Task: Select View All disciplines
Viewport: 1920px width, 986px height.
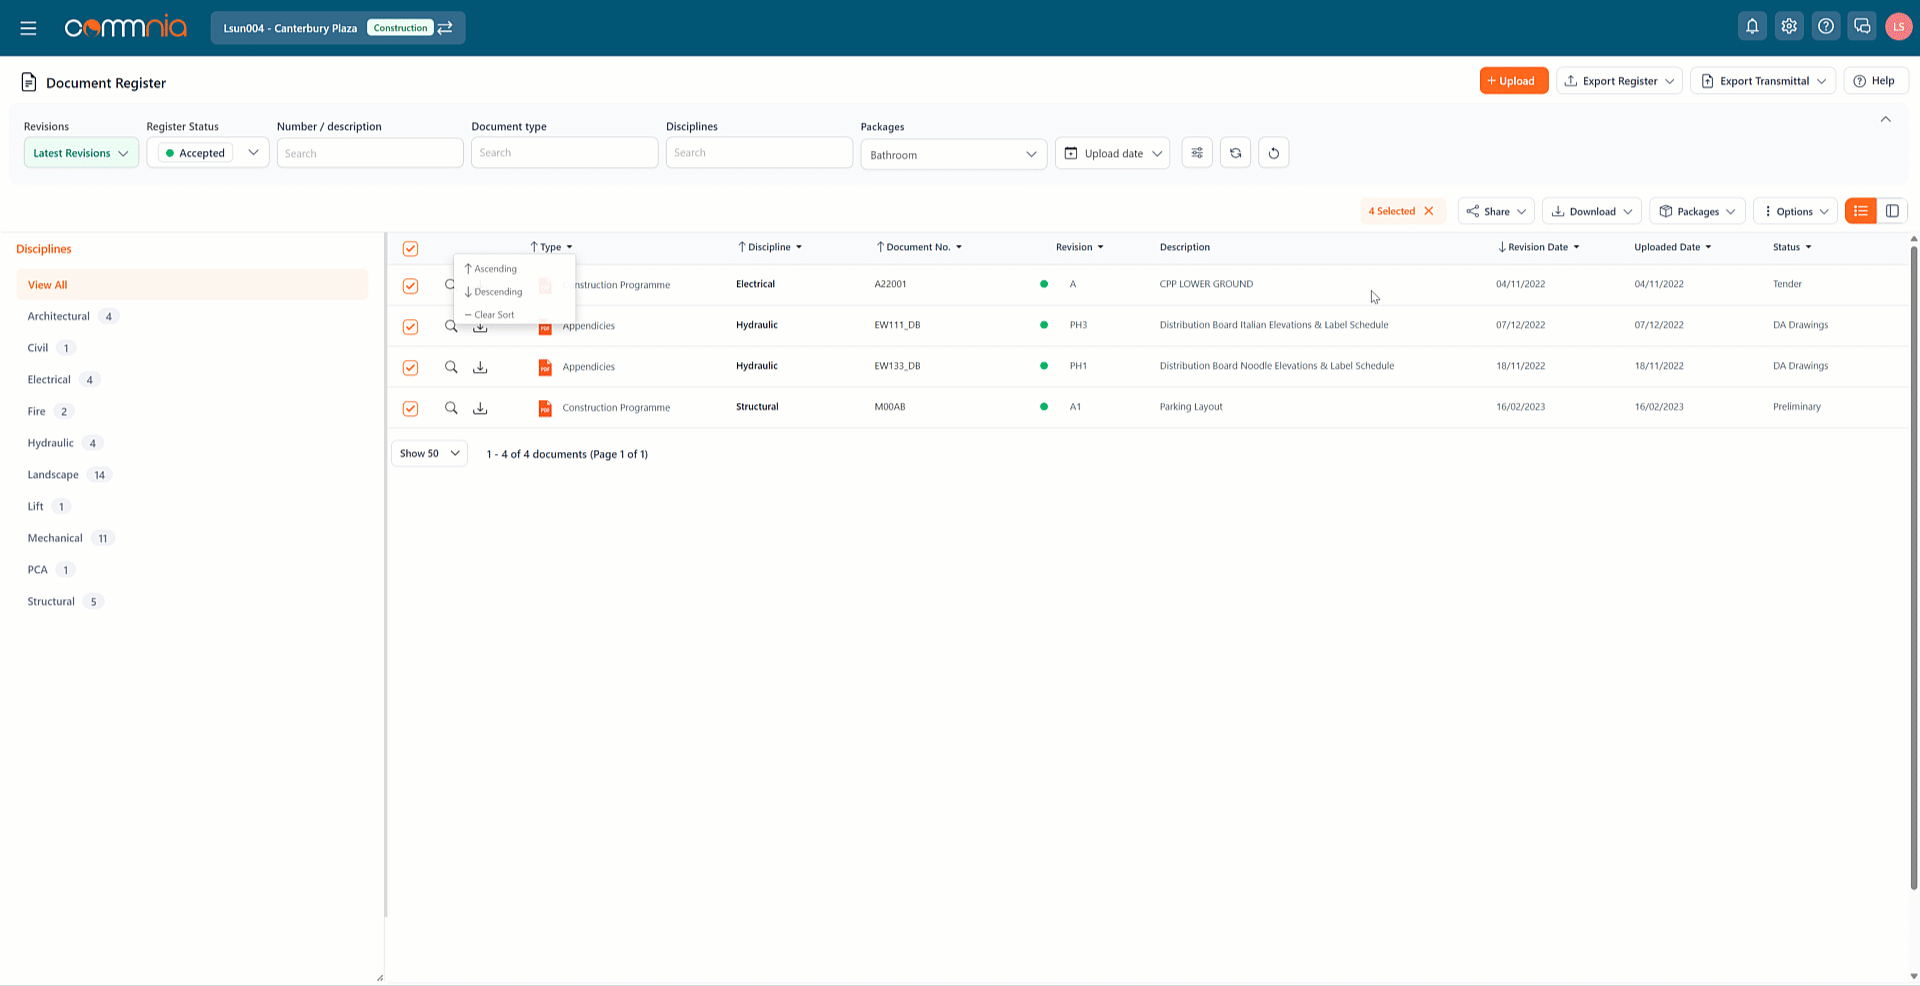Action: click(192, 285)
